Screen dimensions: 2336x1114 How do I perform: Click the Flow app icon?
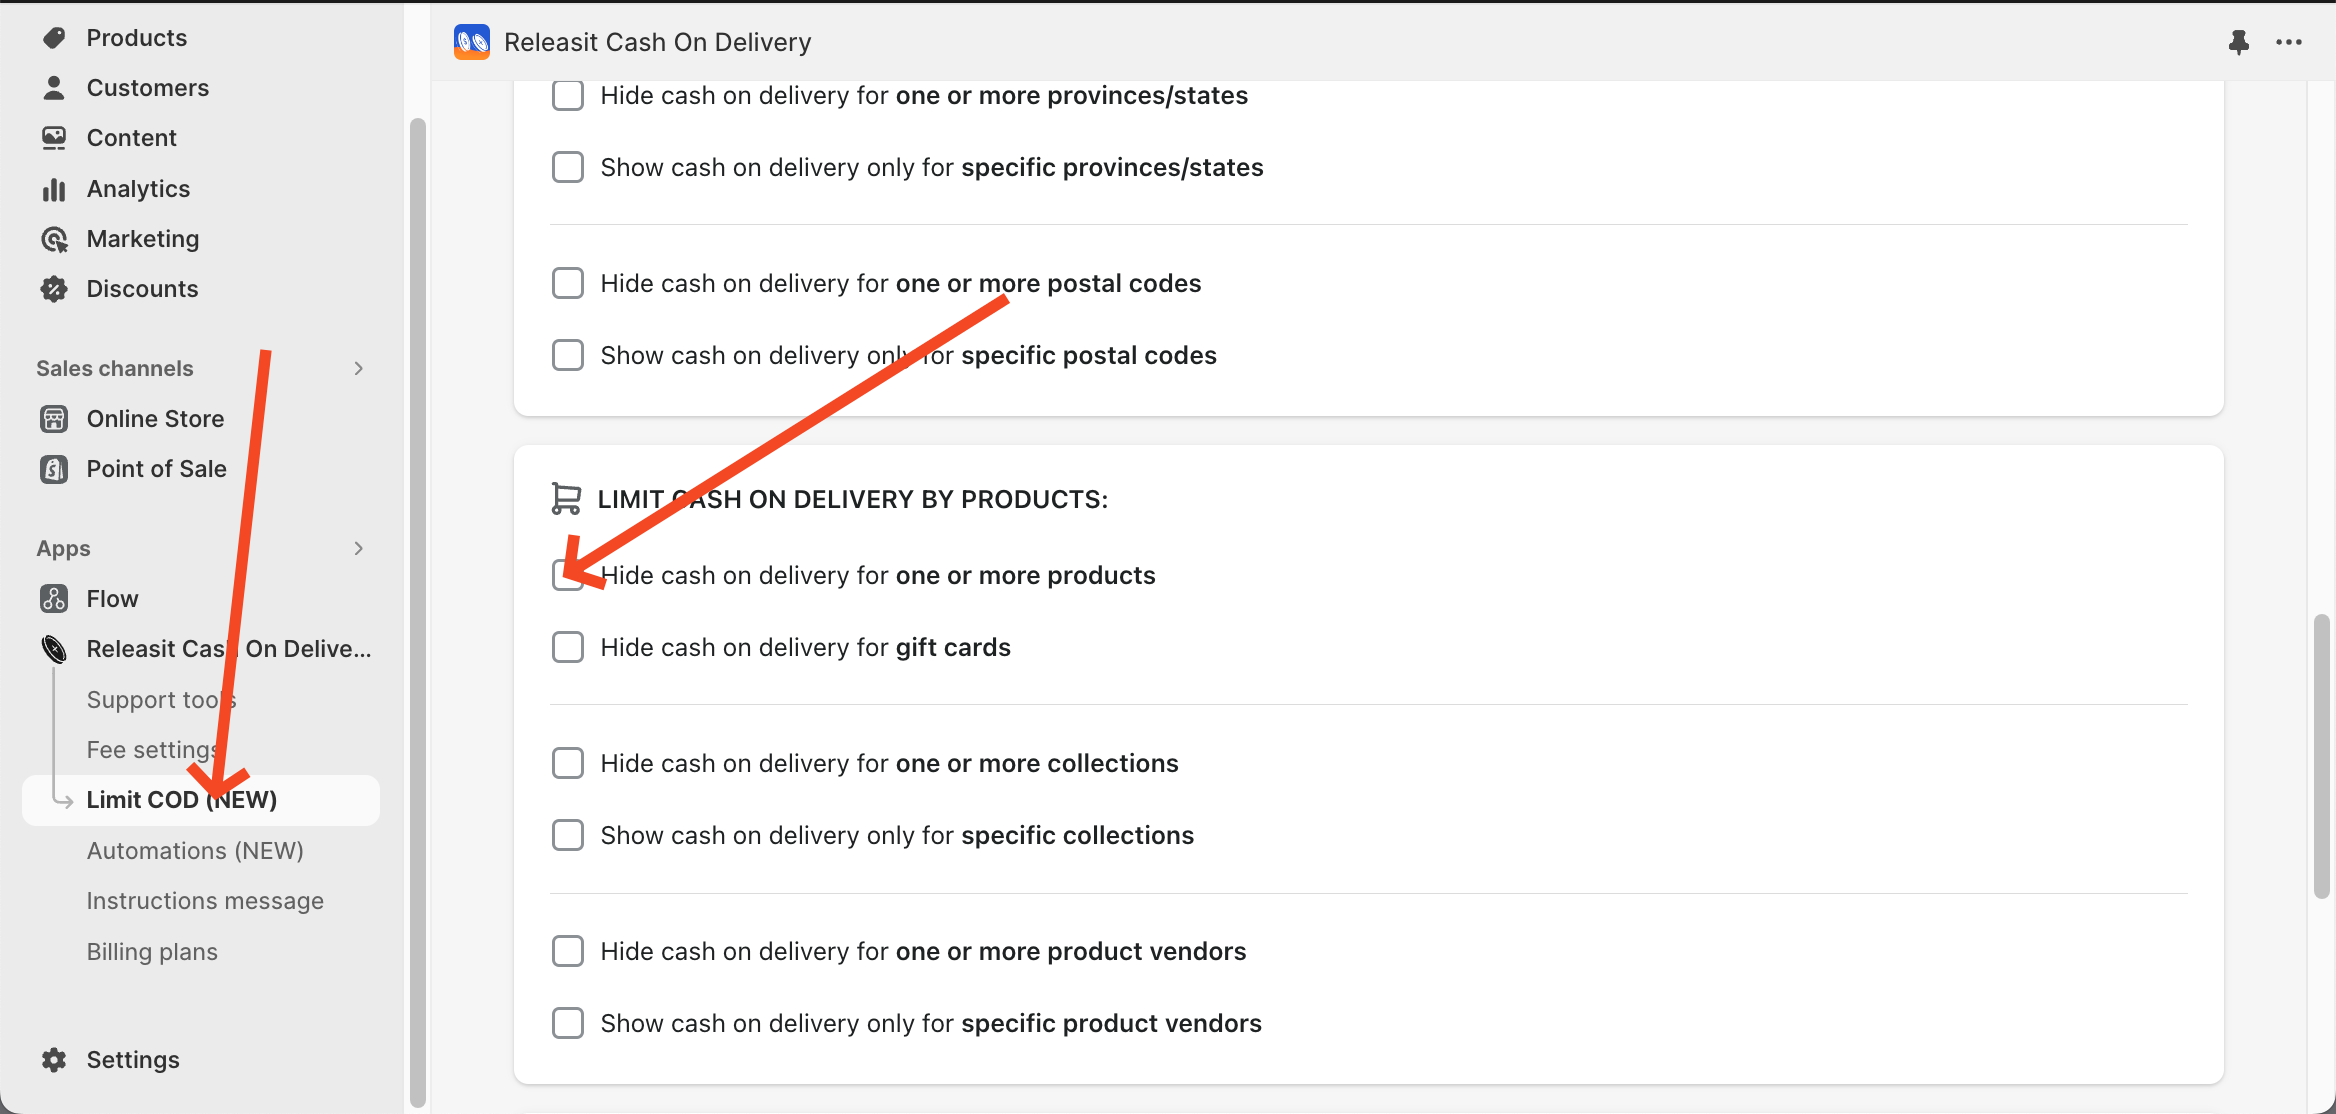[54, 599]
